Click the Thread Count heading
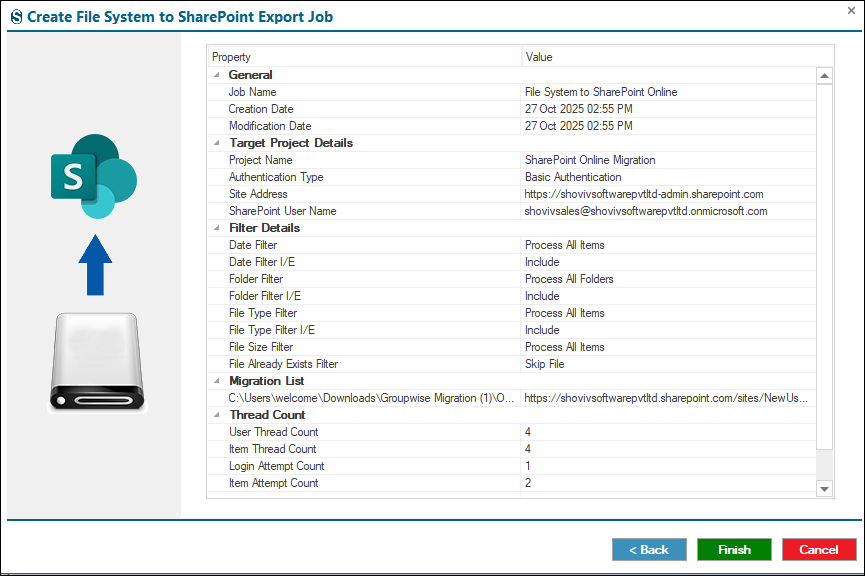This screenshot has width=865, height=576. coord(267,415)
